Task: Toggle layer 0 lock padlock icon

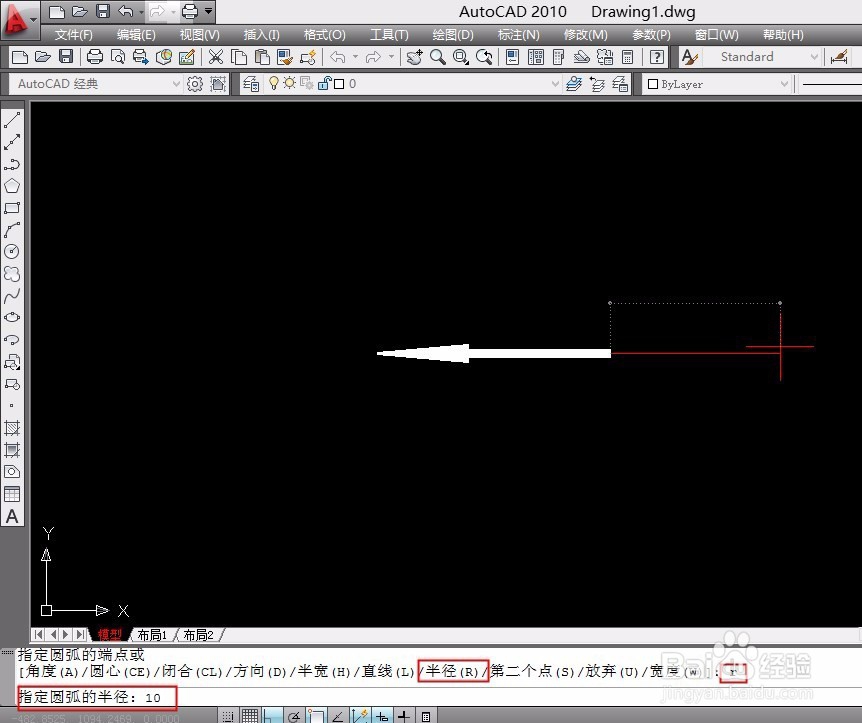Action: pos(324,84)
